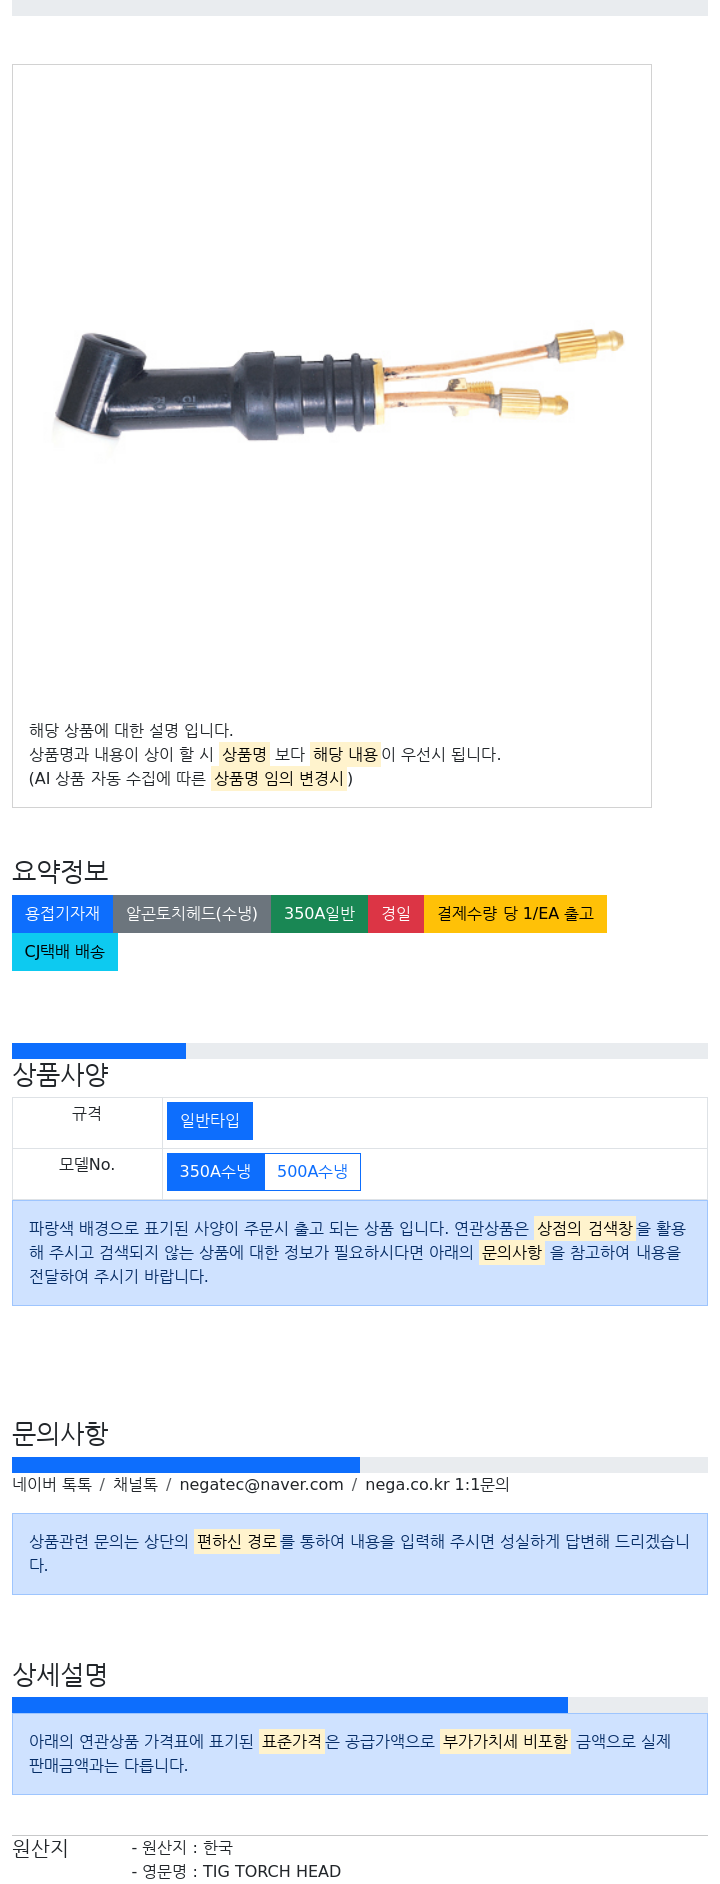Click the highlighted 상점의 검색창 text
720x1884 pixels.
tap(585, 1229)
